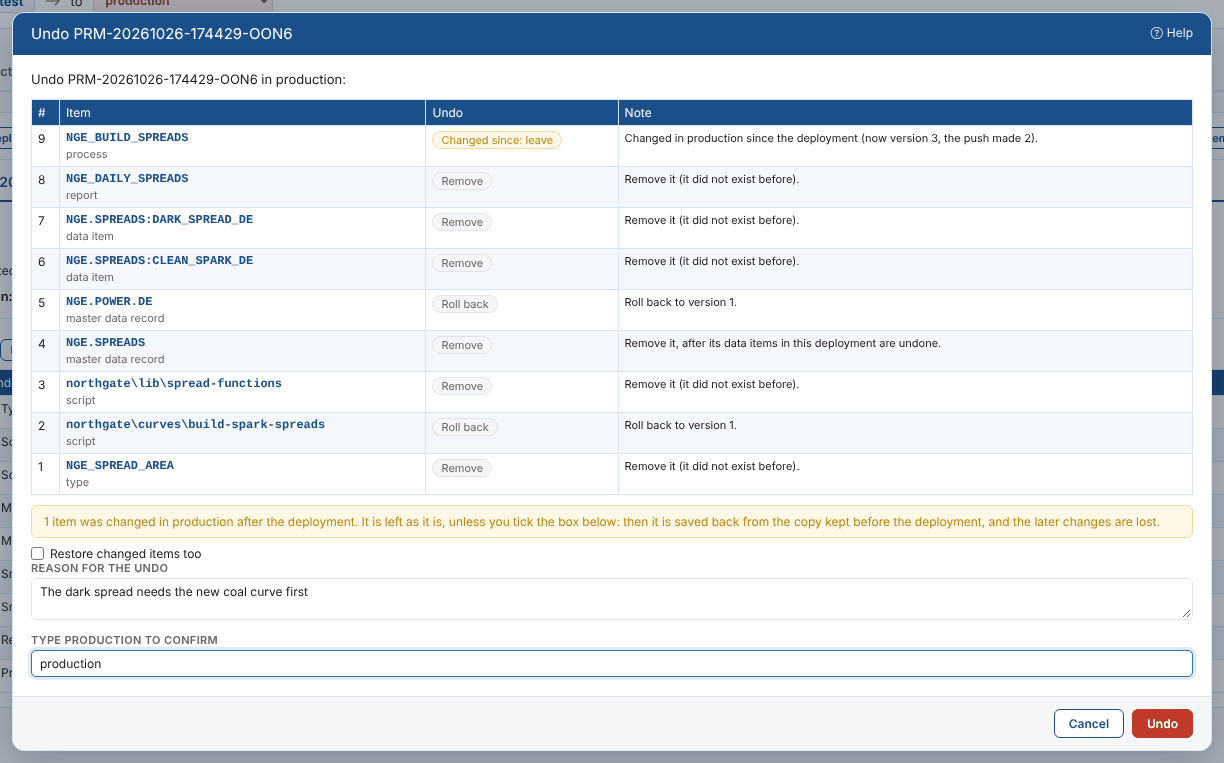Click the Remove badge for DARK_SPREAD_DE
Viewport: 1224px width, 763px height.
point(462,222)
